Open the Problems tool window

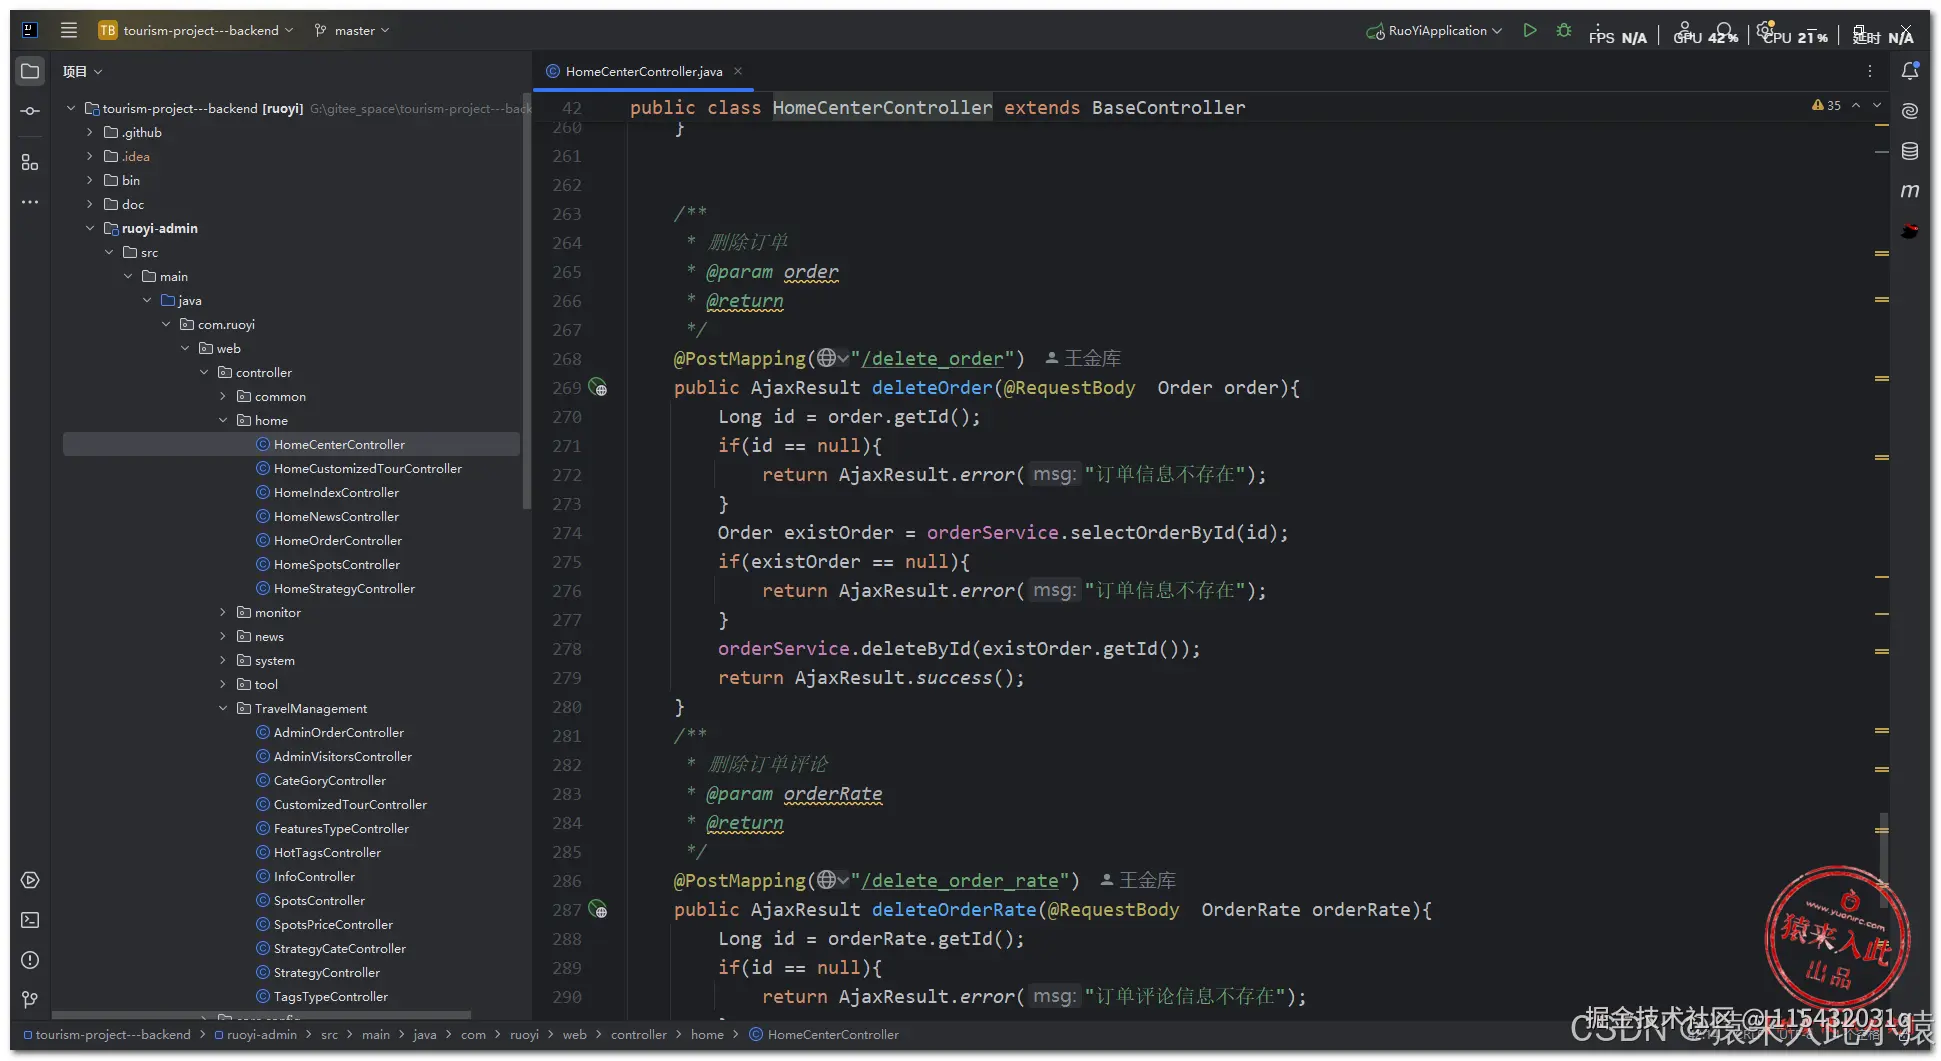coord(30,960)
